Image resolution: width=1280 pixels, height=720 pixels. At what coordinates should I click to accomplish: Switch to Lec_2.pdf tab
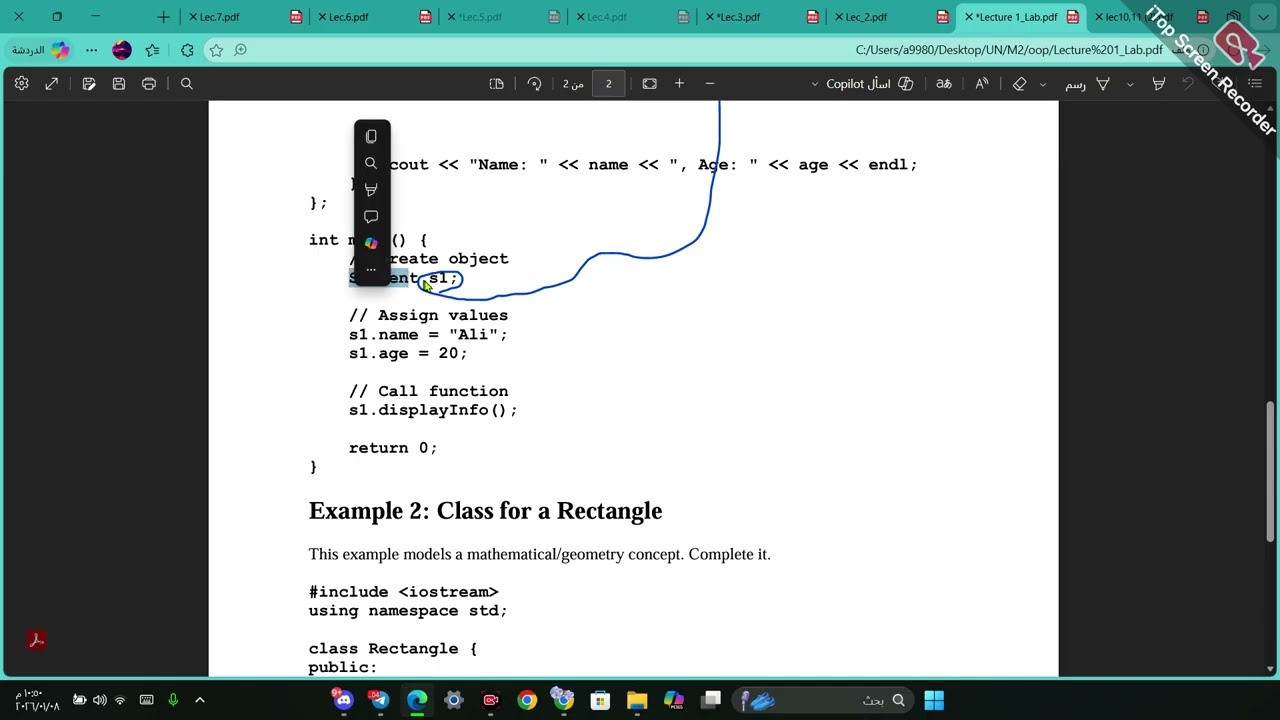click(x=891, y=17)
